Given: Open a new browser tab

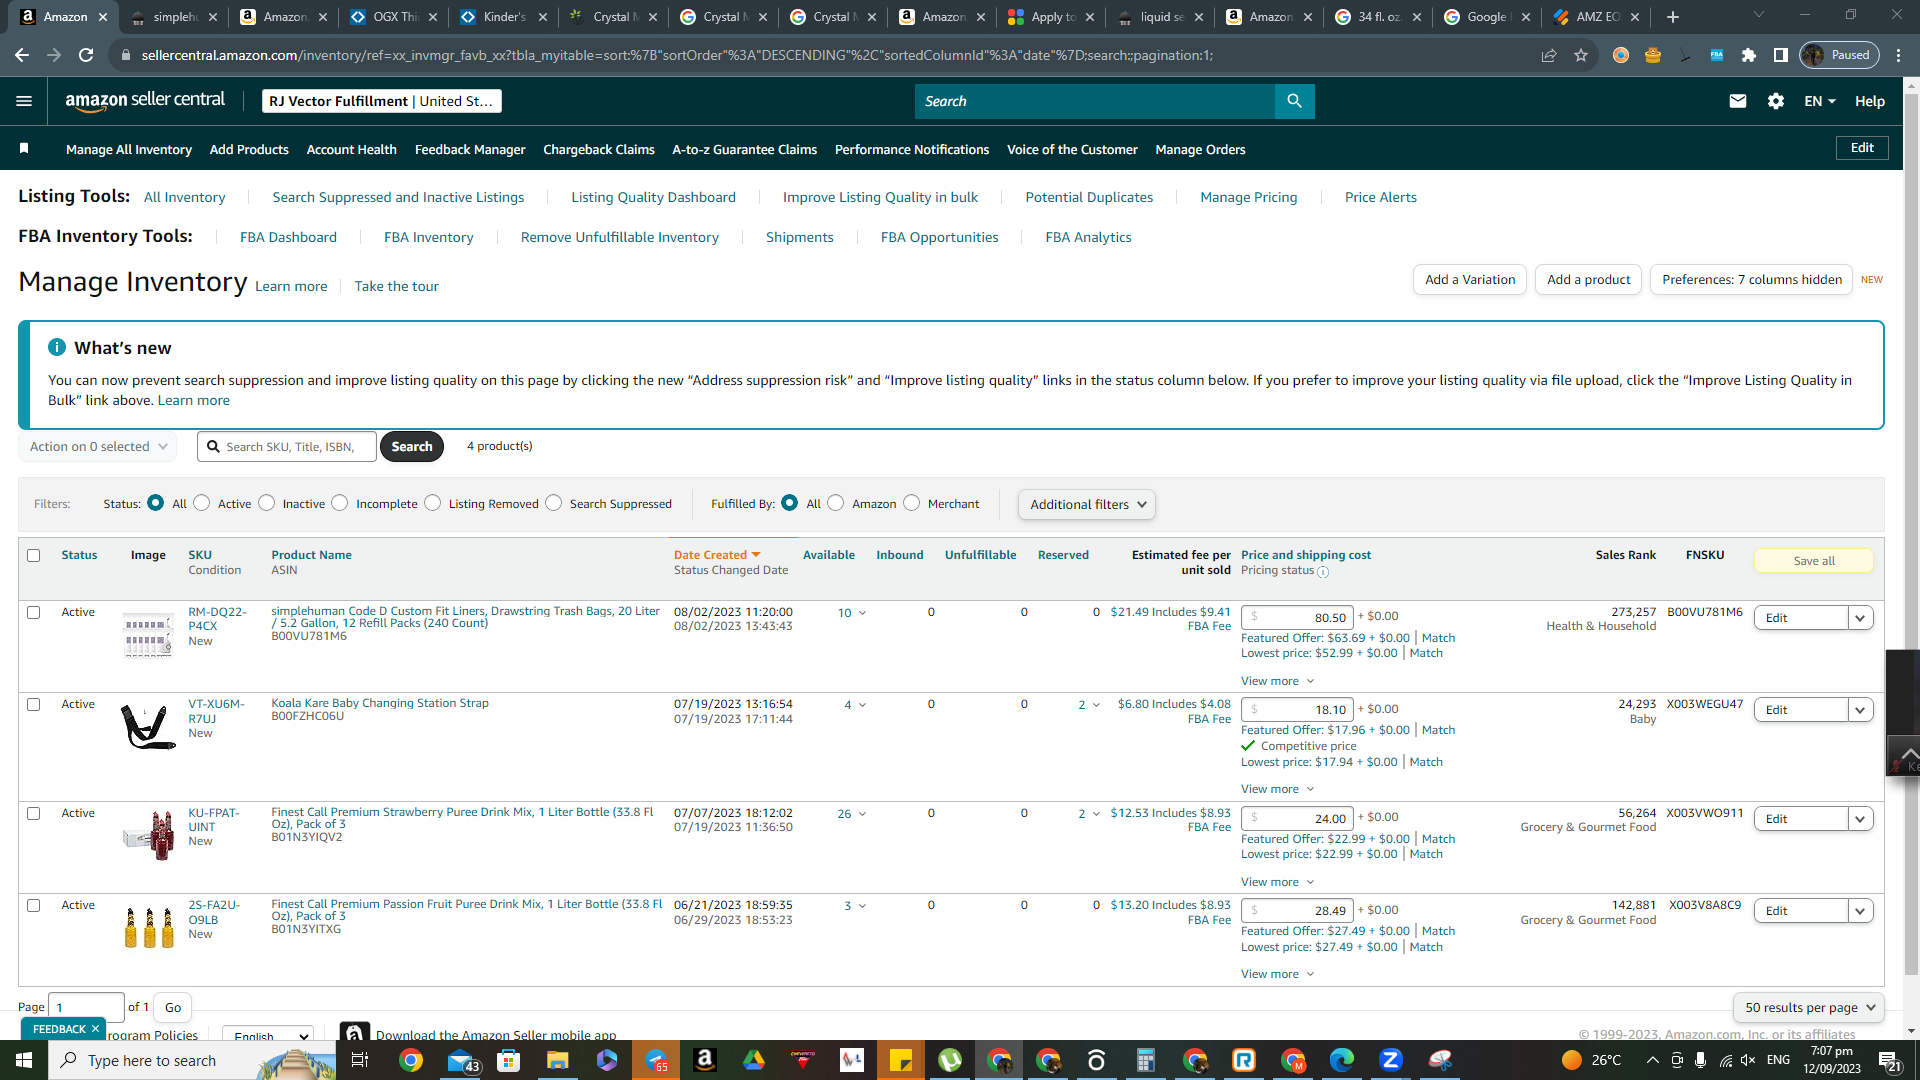Looking at the screenshot, I should pos(1673,17).
